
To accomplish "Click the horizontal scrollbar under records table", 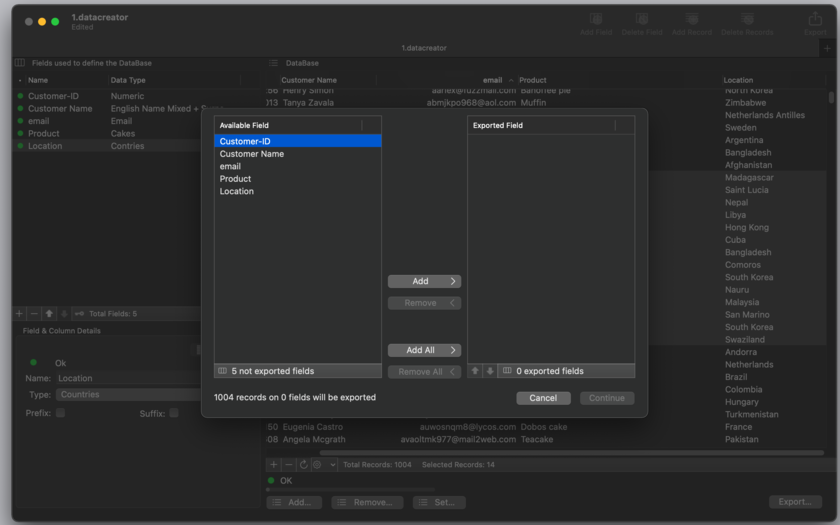I will (571, 453).
